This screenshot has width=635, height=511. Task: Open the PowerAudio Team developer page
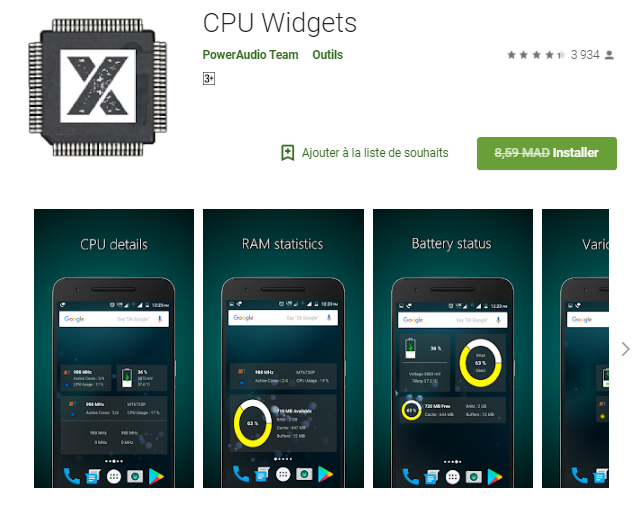tap(250, 55)
